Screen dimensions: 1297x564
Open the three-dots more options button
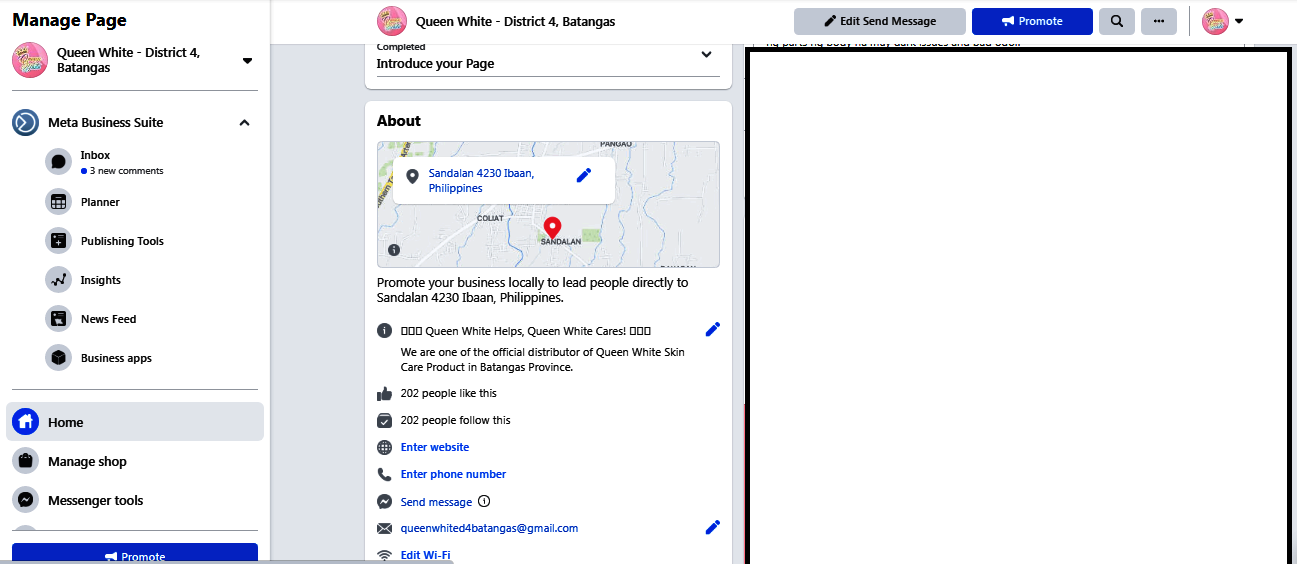1159,21
